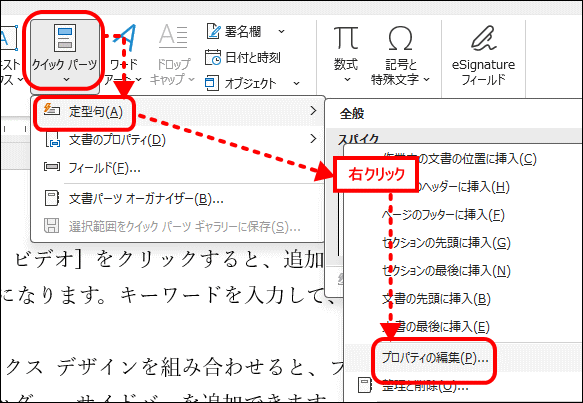This screenshot has height=403, width=583.
Task: Expand the ワードアート dropdown arrow
Action: pos(139,79)
